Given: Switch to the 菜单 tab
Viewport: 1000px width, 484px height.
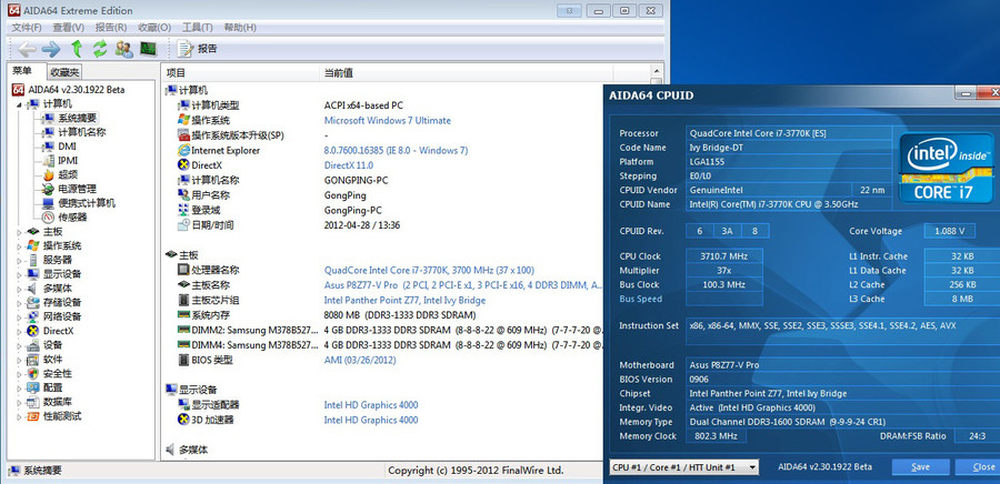Looking at the screenshot, I should (23, 71).
